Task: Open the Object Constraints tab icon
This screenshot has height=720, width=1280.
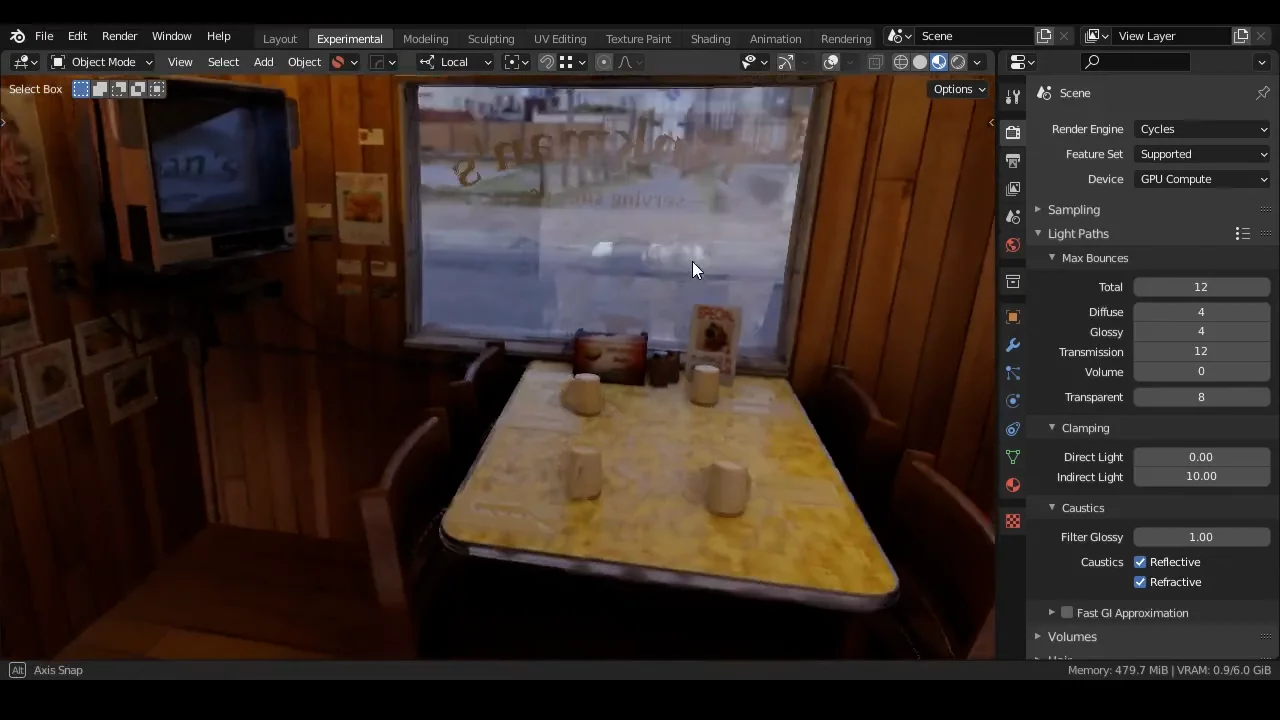Action: coord(1013,429)
